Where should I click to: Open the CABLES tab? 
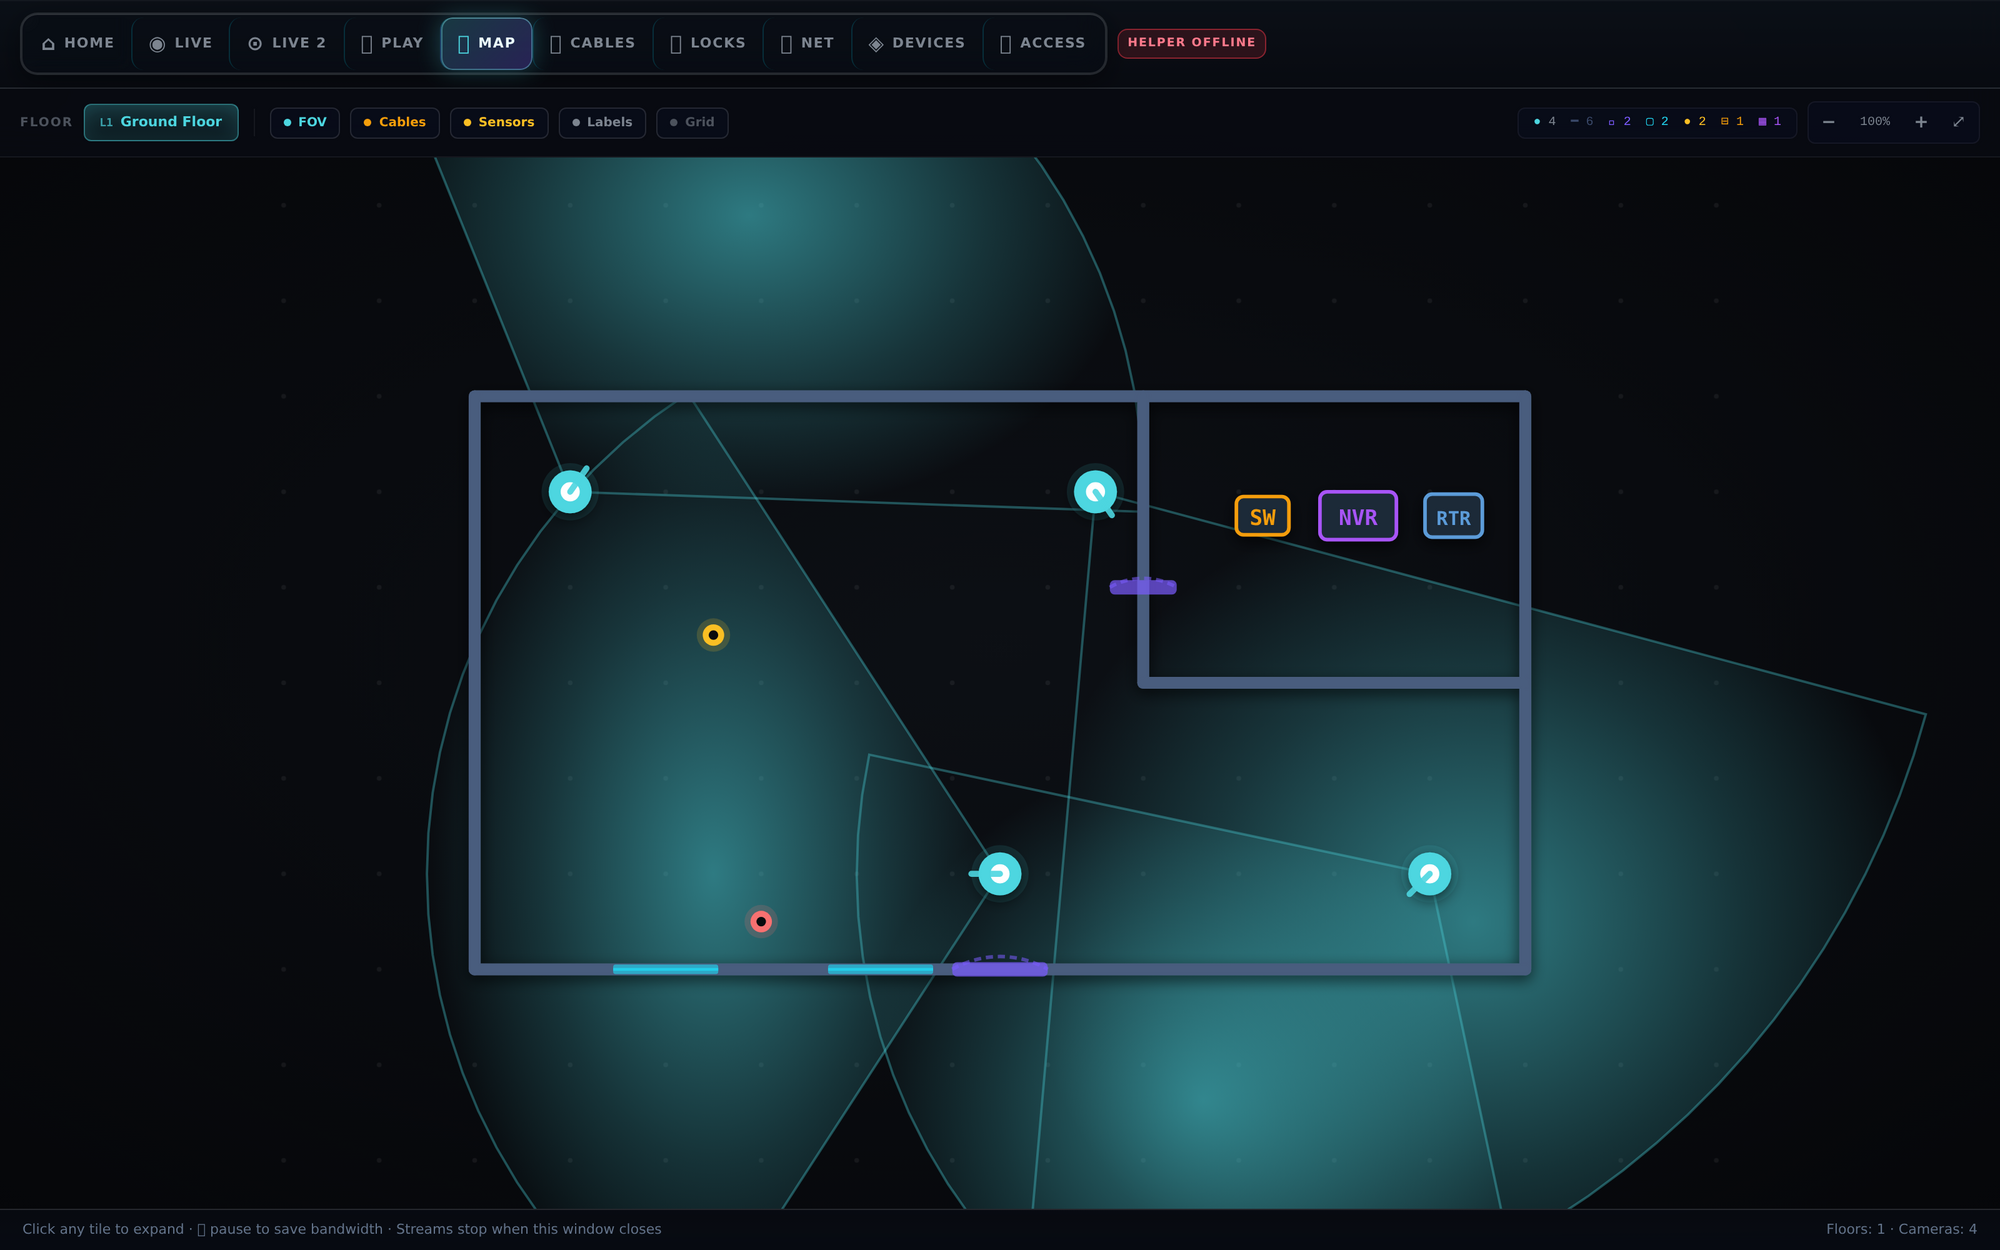click(593, 43)
